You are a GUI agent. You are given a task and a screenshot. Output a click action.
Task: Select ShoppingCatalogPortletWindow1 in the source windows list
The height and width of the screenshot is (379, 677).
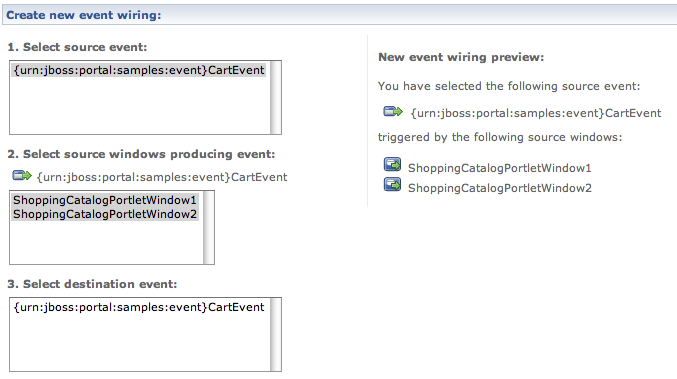[105, 200]
